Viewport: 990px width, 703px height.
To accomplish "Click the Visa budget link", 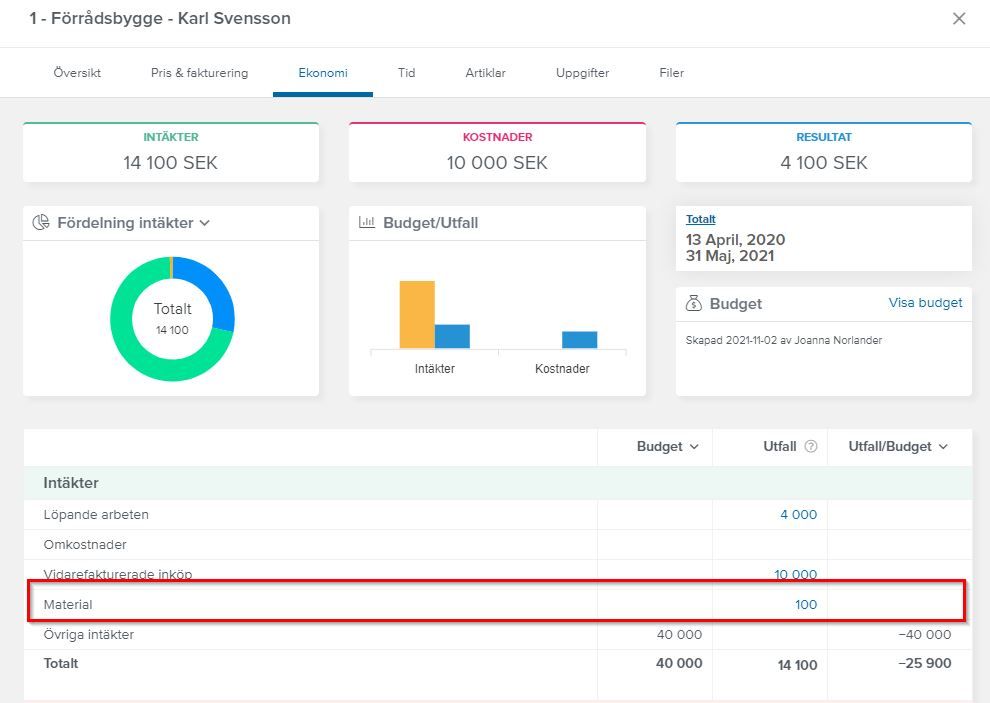I will point(926,303).
